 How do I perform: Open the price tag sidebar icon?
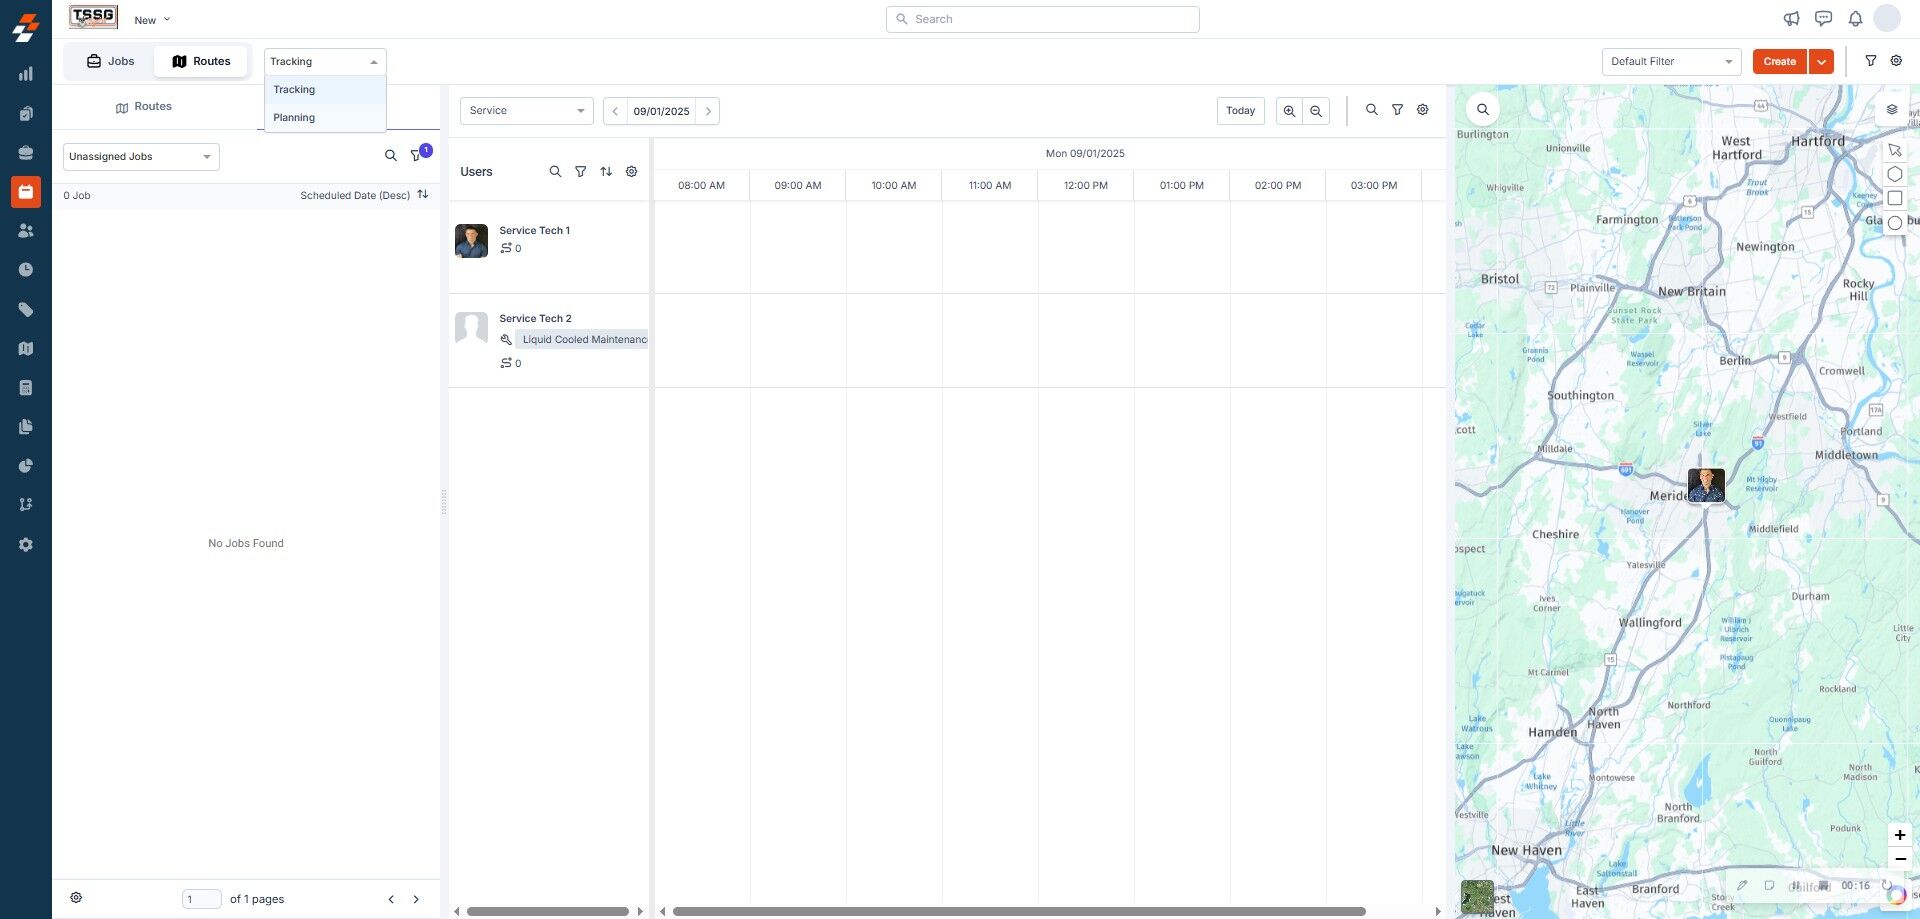pos(26,310)
